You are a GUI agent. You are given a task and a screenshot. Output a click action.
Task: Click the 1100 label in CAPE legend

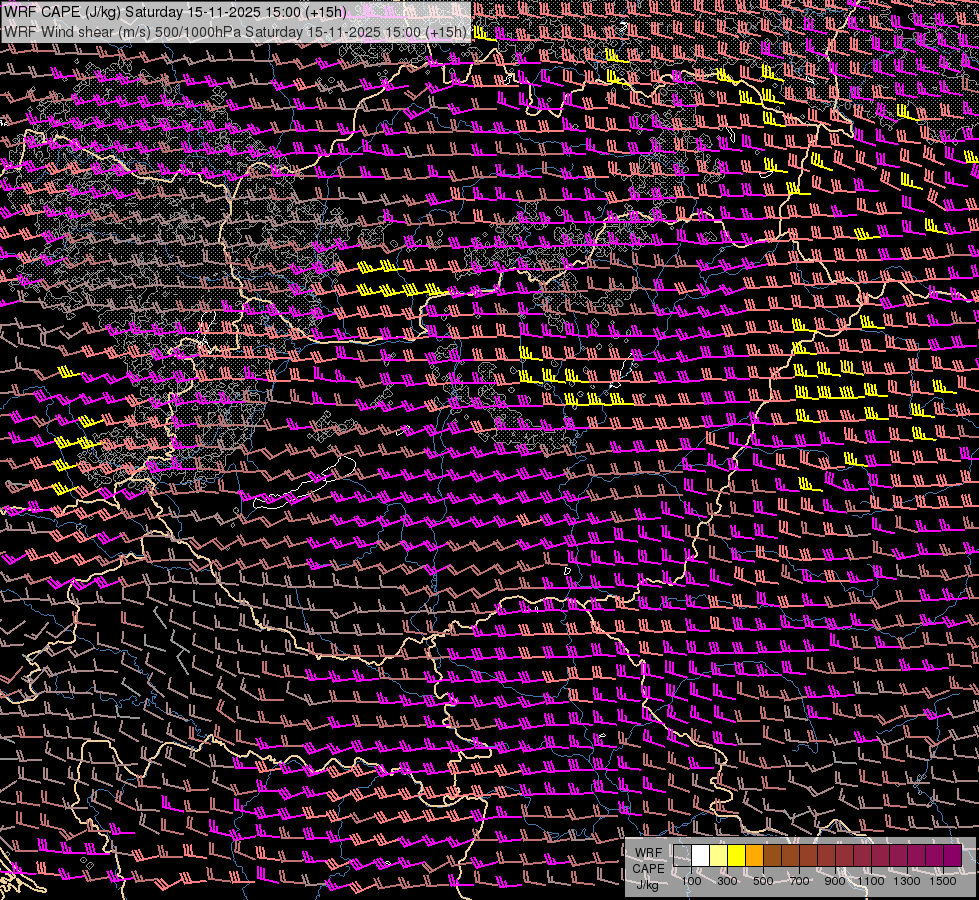[871, 881]
